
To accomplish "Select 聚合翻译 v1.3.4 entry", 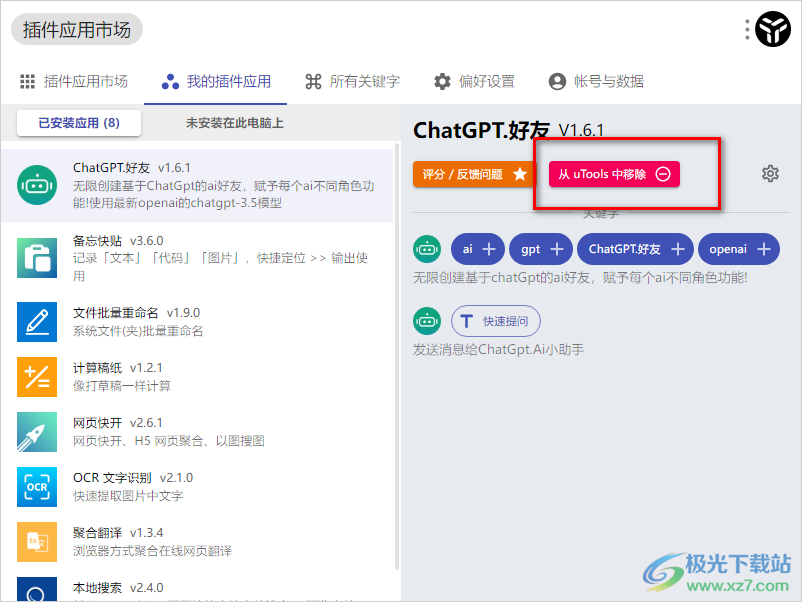I will pyautogui.click(x=197, y=542).
